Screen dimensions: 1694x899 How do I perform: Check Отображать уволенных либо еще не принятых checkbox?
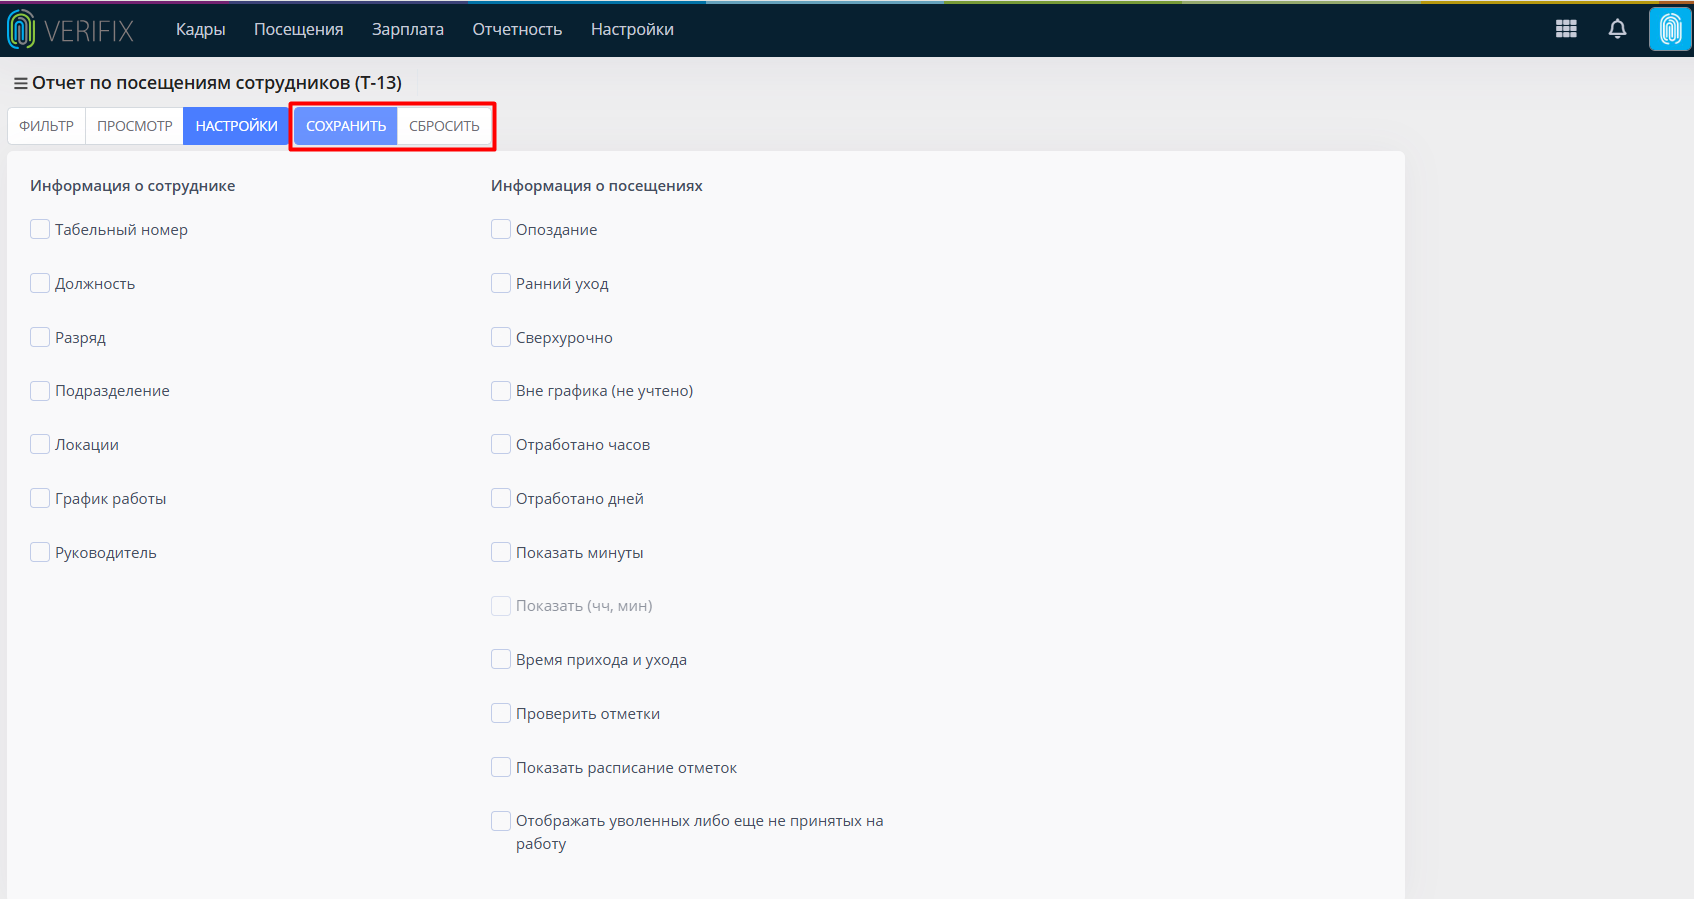(501, 821)
